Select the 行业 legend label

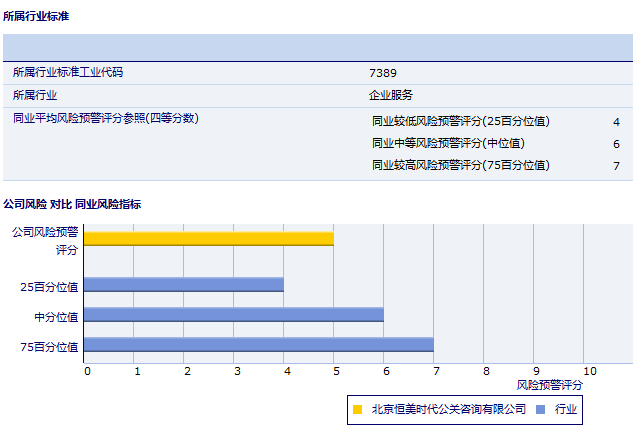566,408
